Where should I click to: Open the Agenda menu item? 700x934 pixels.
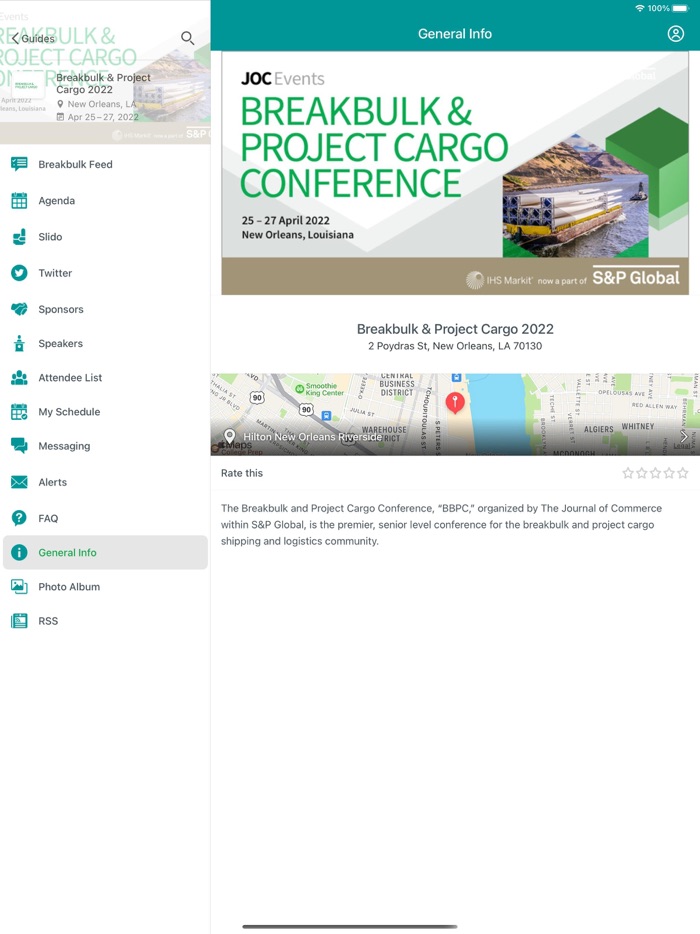coord(105,201)
